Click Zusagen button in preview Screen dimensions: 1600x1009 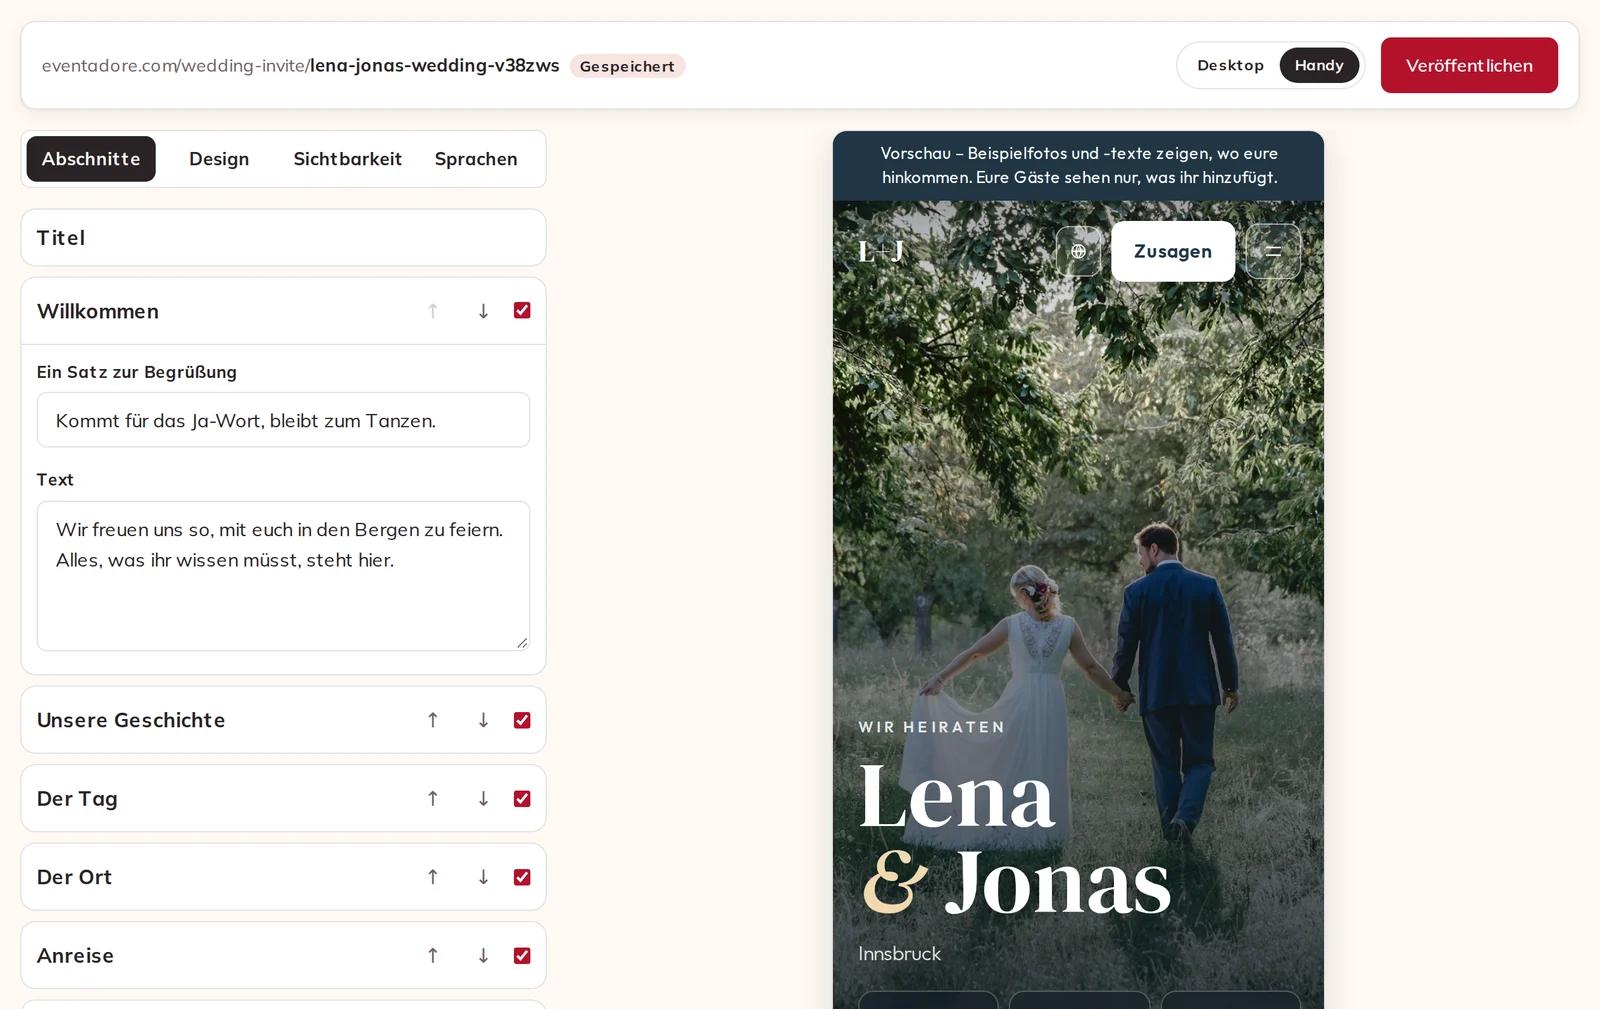pos(1173,251)
